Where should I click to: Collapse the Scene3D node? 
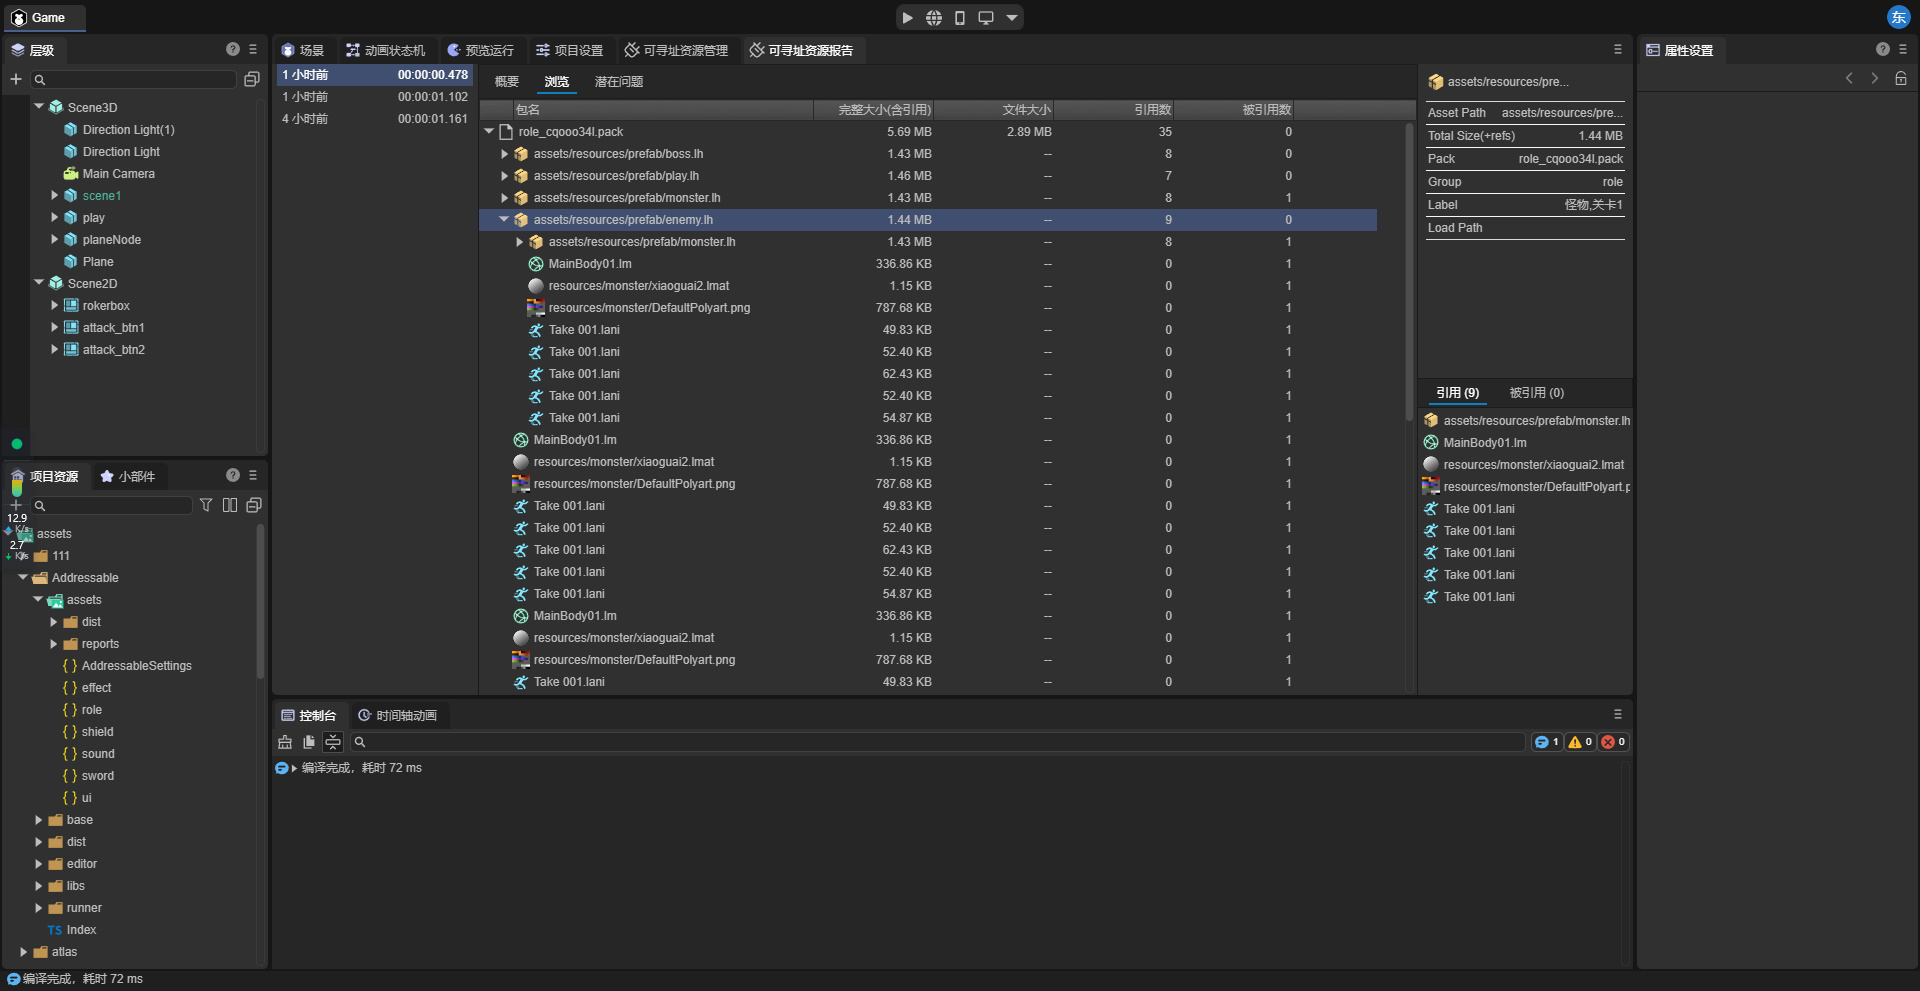(39, 107)
